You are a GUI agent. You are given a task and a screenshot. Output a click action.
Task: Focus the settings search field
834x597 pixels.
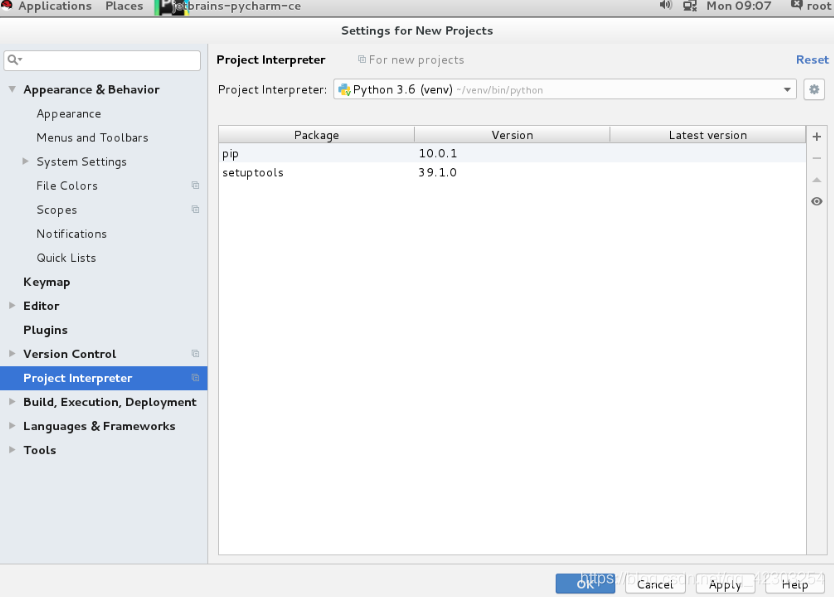coord(102,60)
